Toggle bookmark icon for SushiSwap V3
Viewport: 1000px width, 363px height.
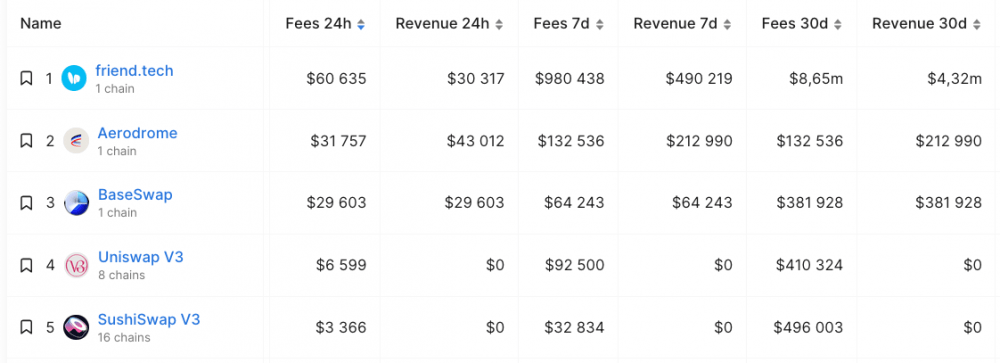click(26, 327)
